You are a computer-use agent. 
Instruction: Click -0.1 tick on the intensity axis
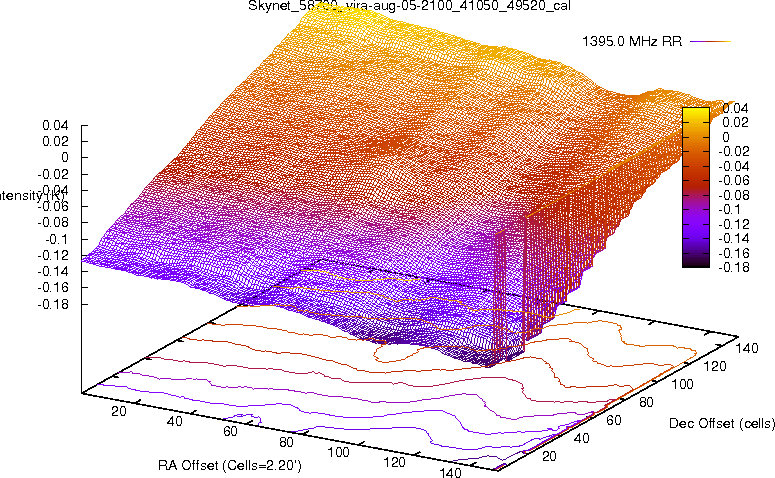coord(56,239)
